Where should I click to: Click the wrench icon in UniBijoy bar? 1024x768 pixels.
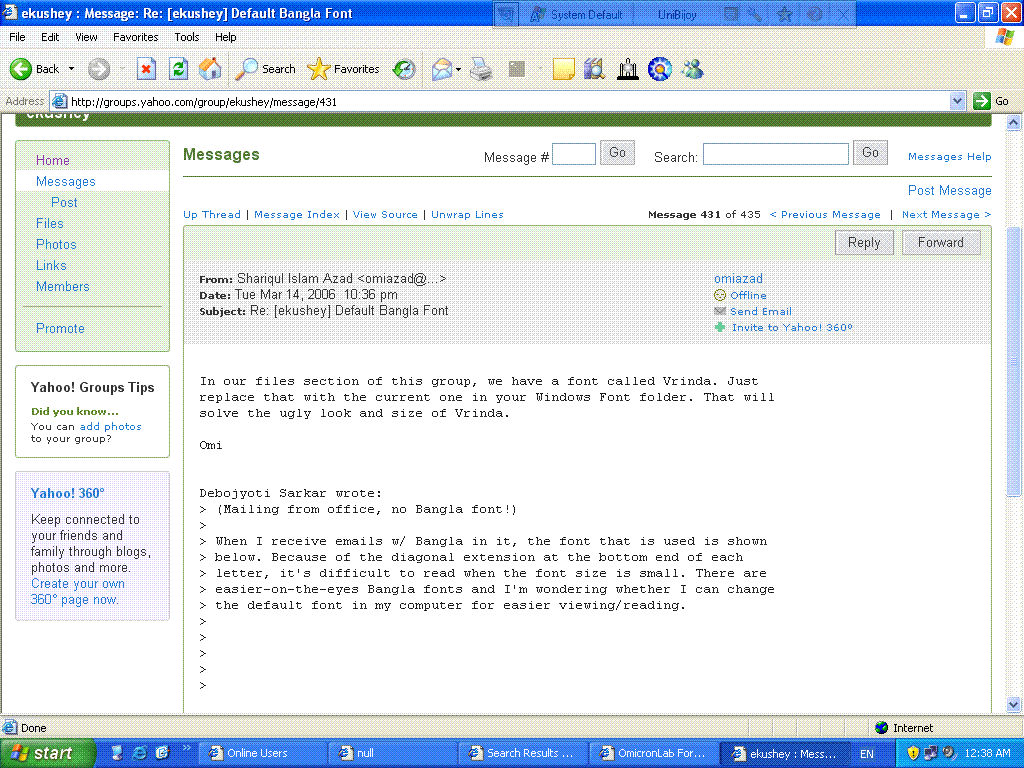(x=755, y=14)
